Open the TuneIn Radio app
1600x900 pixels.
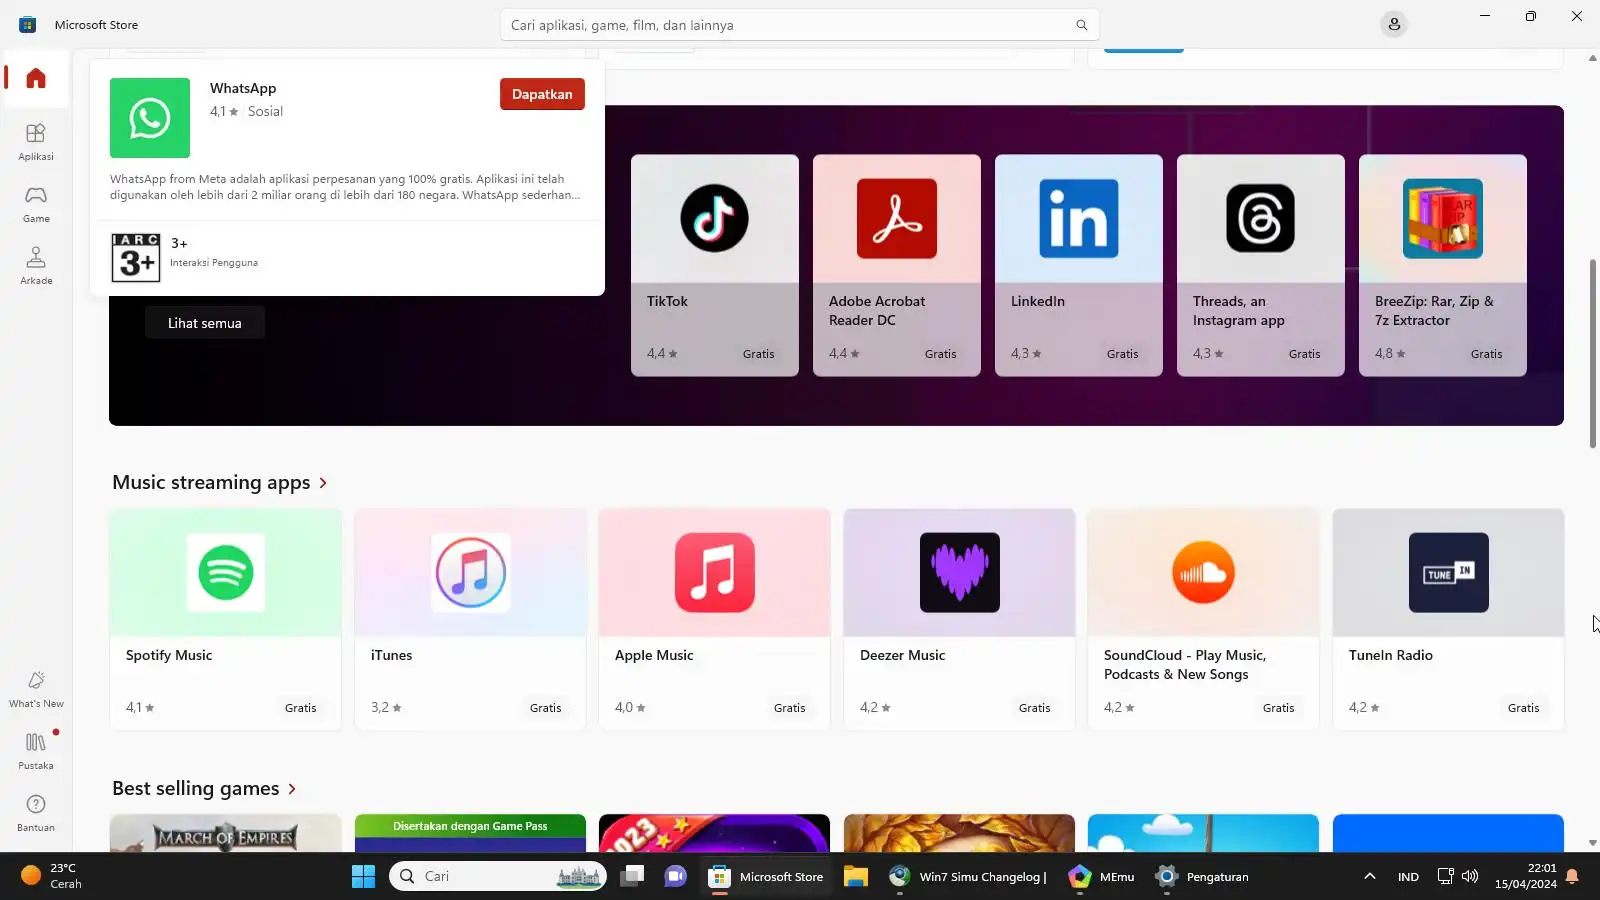coord(1448,619)
